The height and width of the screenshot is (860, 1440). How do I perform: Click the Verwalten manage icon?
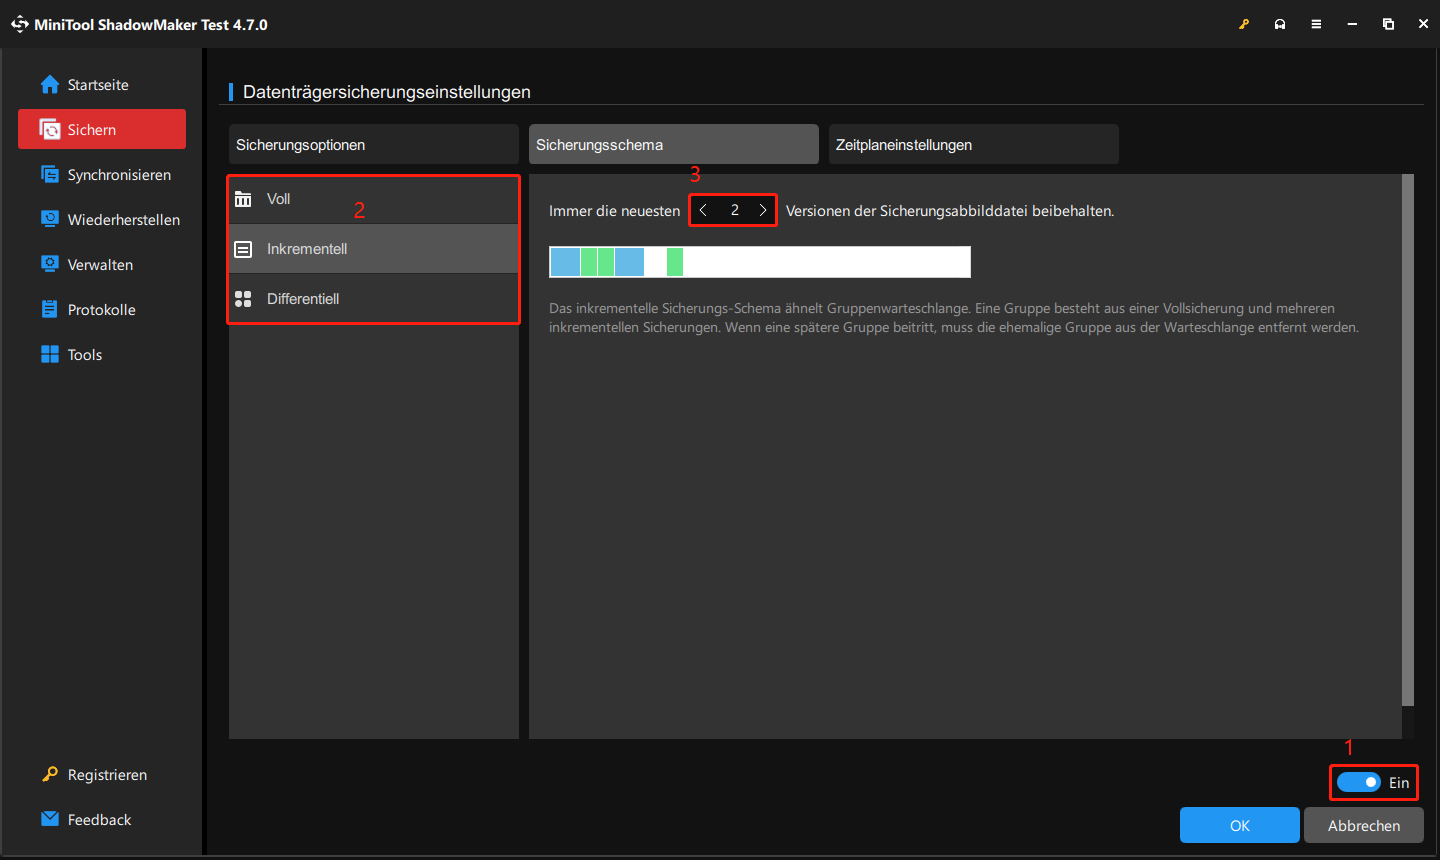pyautogui.click(x=50, y=264)
